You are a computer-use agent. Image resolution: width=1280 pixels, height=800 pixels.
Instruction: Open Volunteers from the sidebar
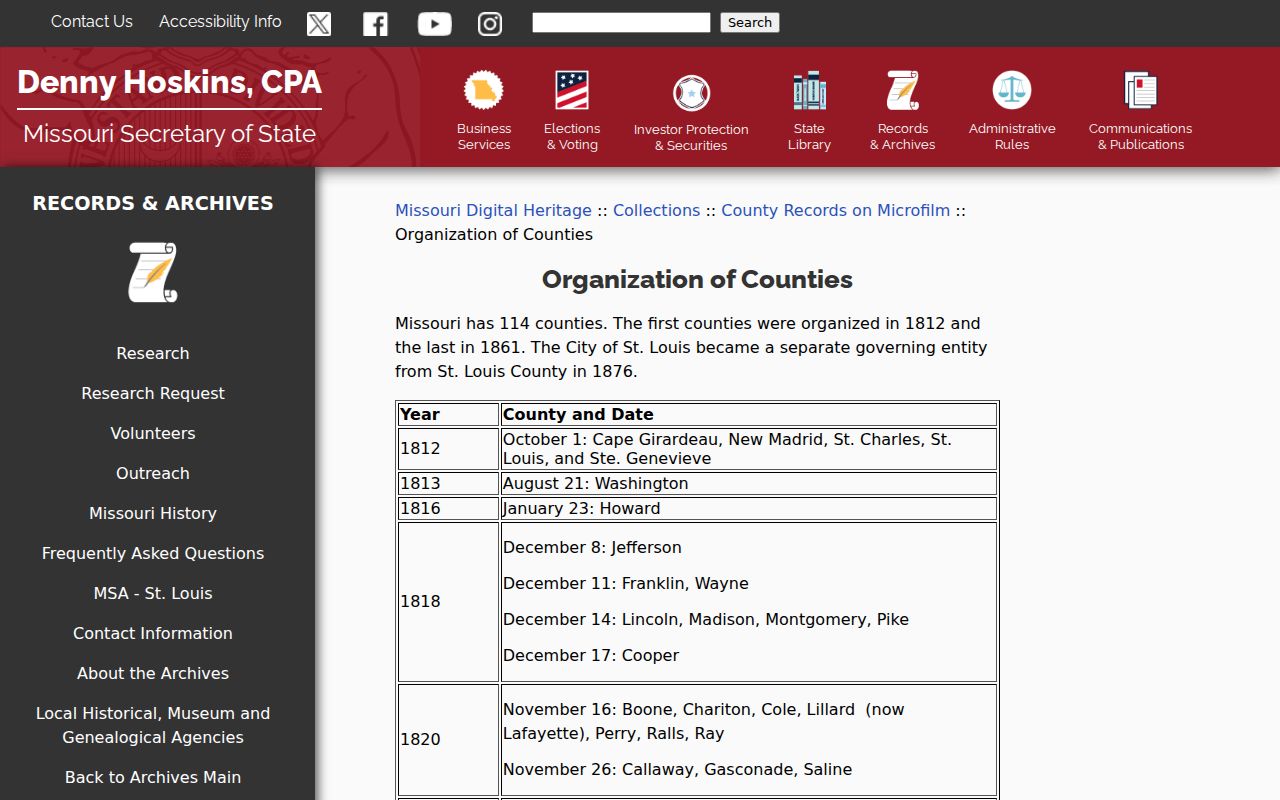pos(153,433)
